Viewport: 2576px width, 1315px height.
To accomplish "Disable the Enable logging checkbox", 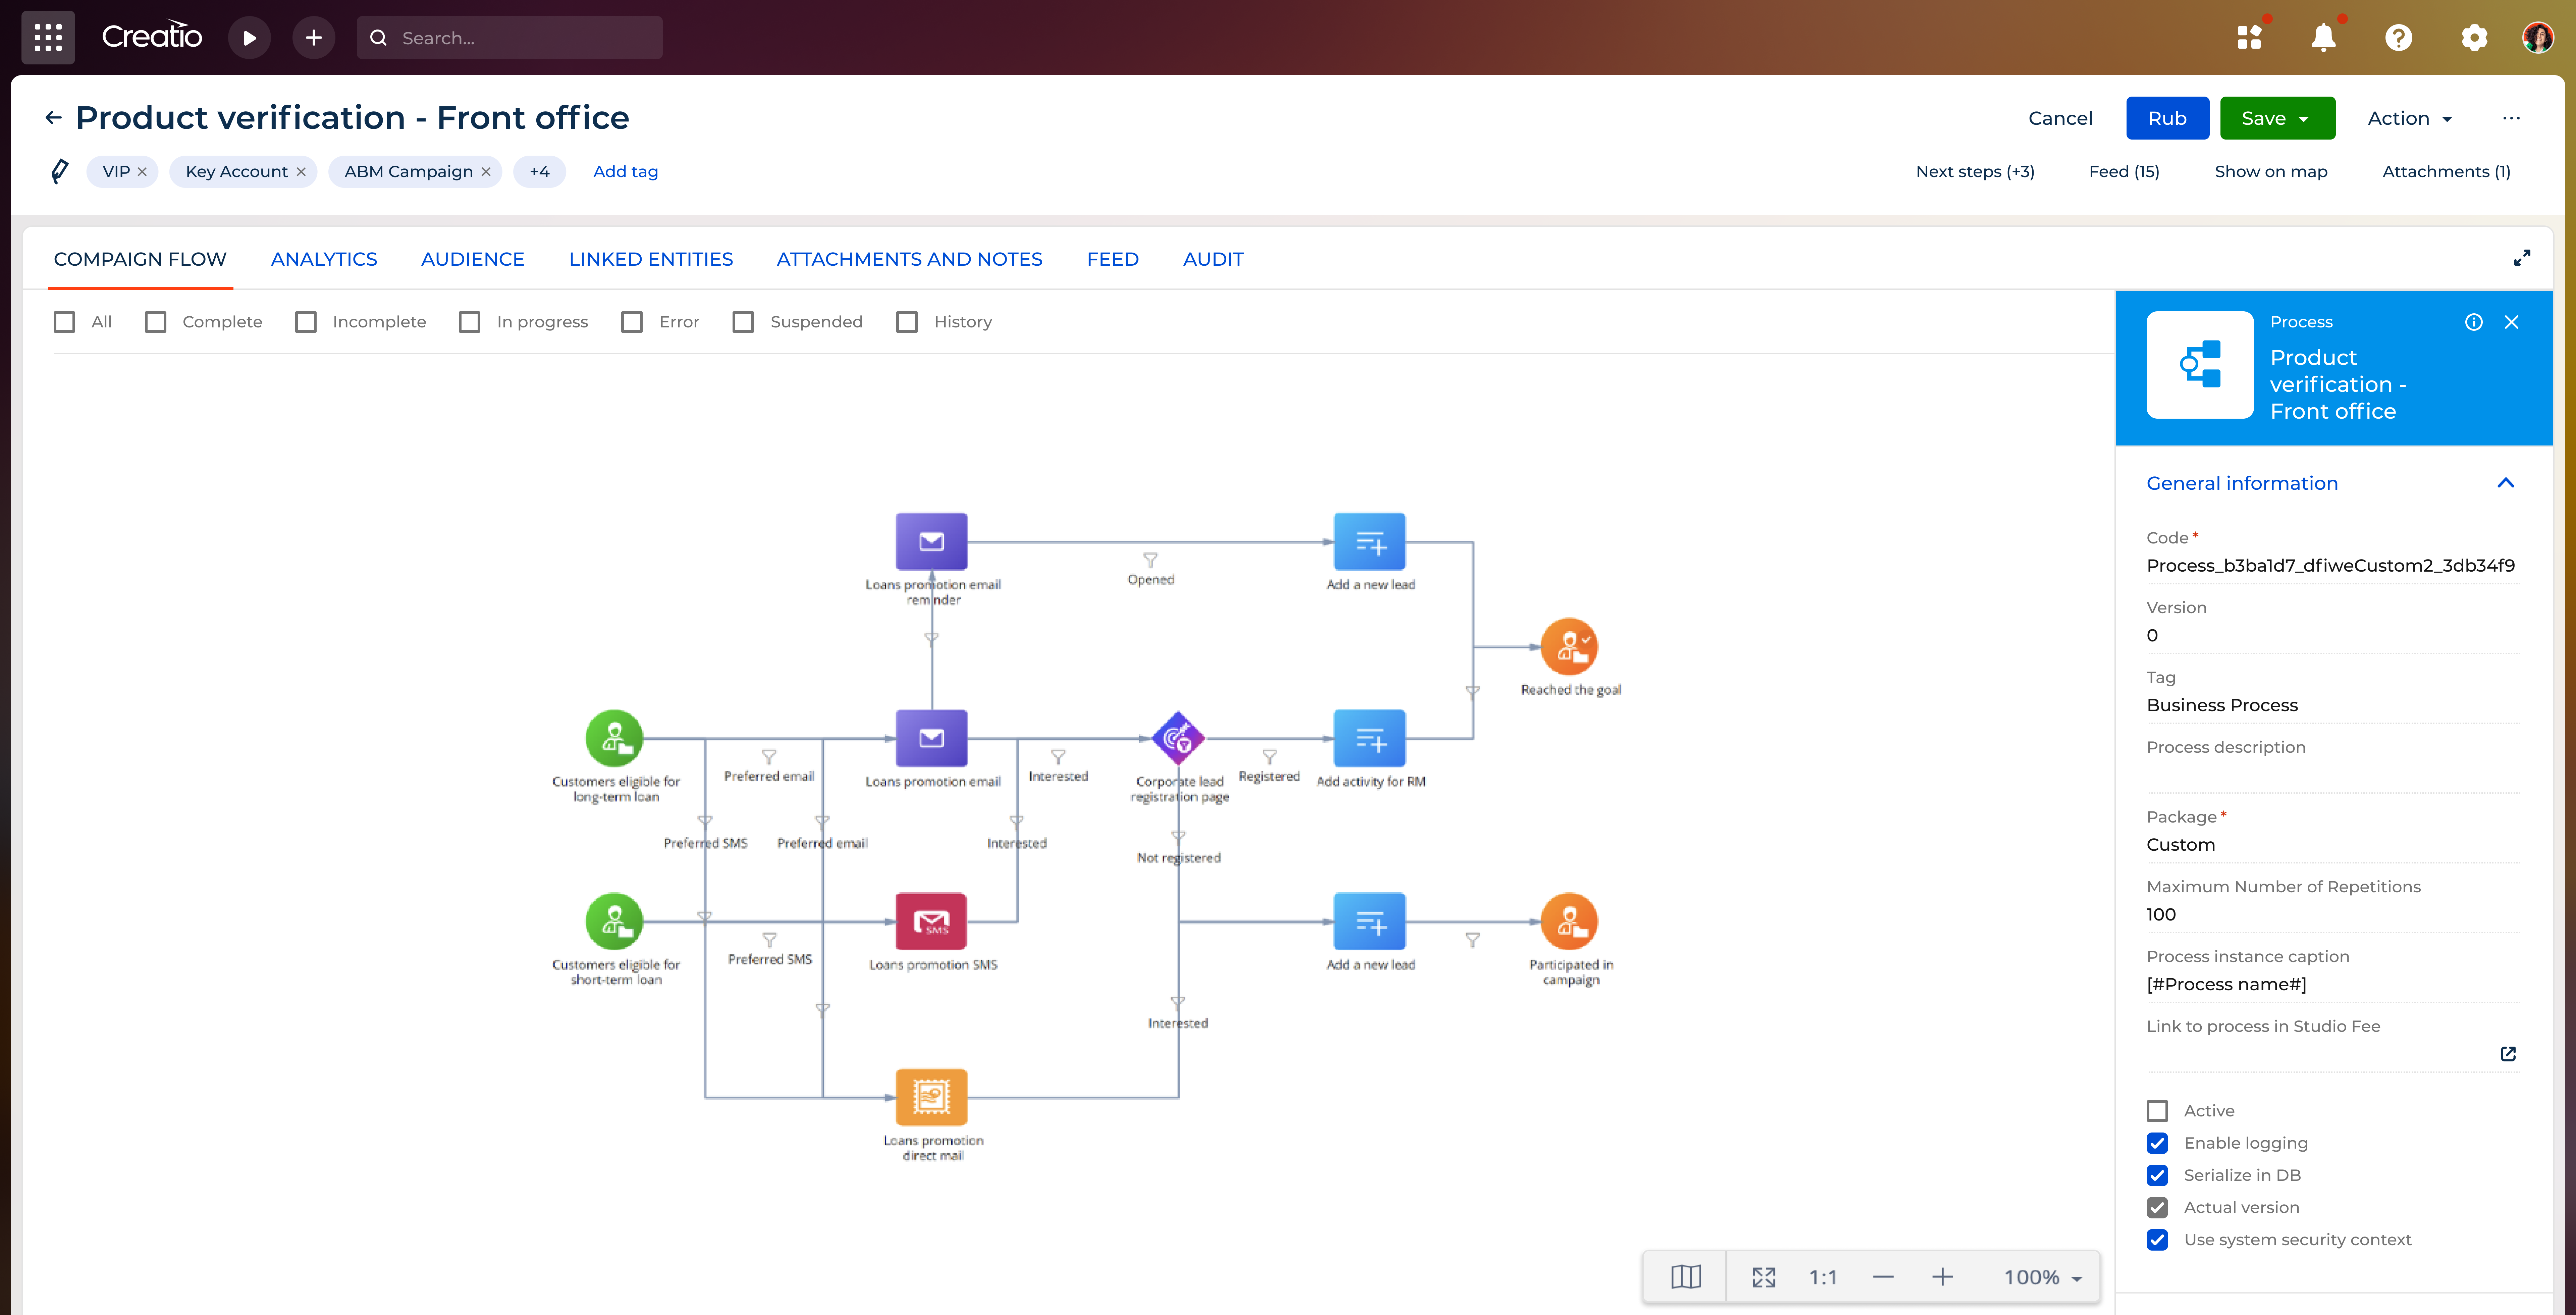I will pos(2157,1143).
